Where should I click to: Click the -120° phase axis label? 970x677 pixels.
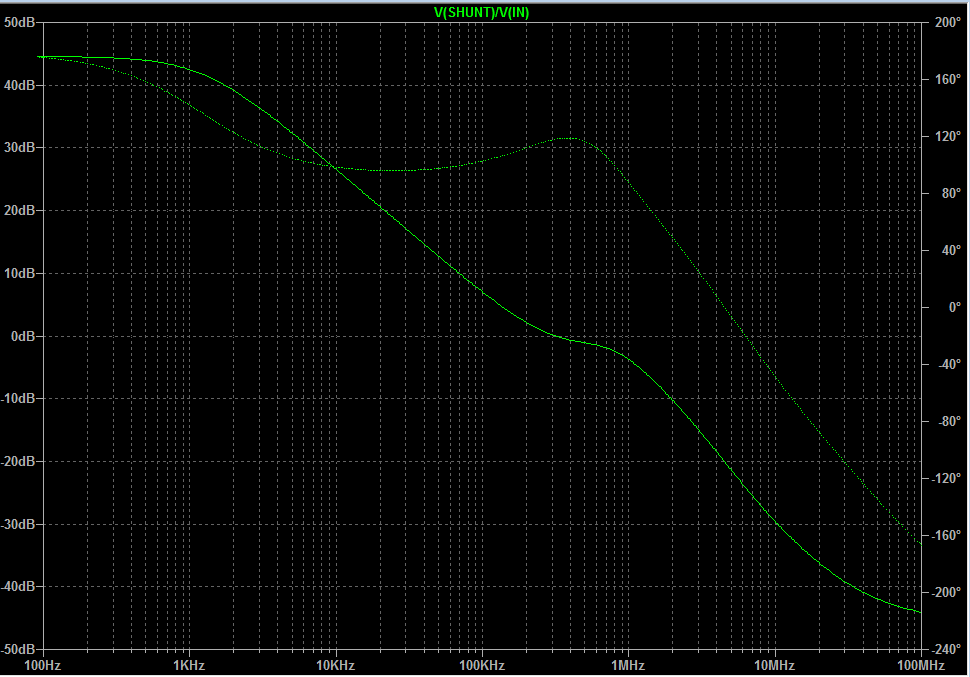(x=946, y=478)
